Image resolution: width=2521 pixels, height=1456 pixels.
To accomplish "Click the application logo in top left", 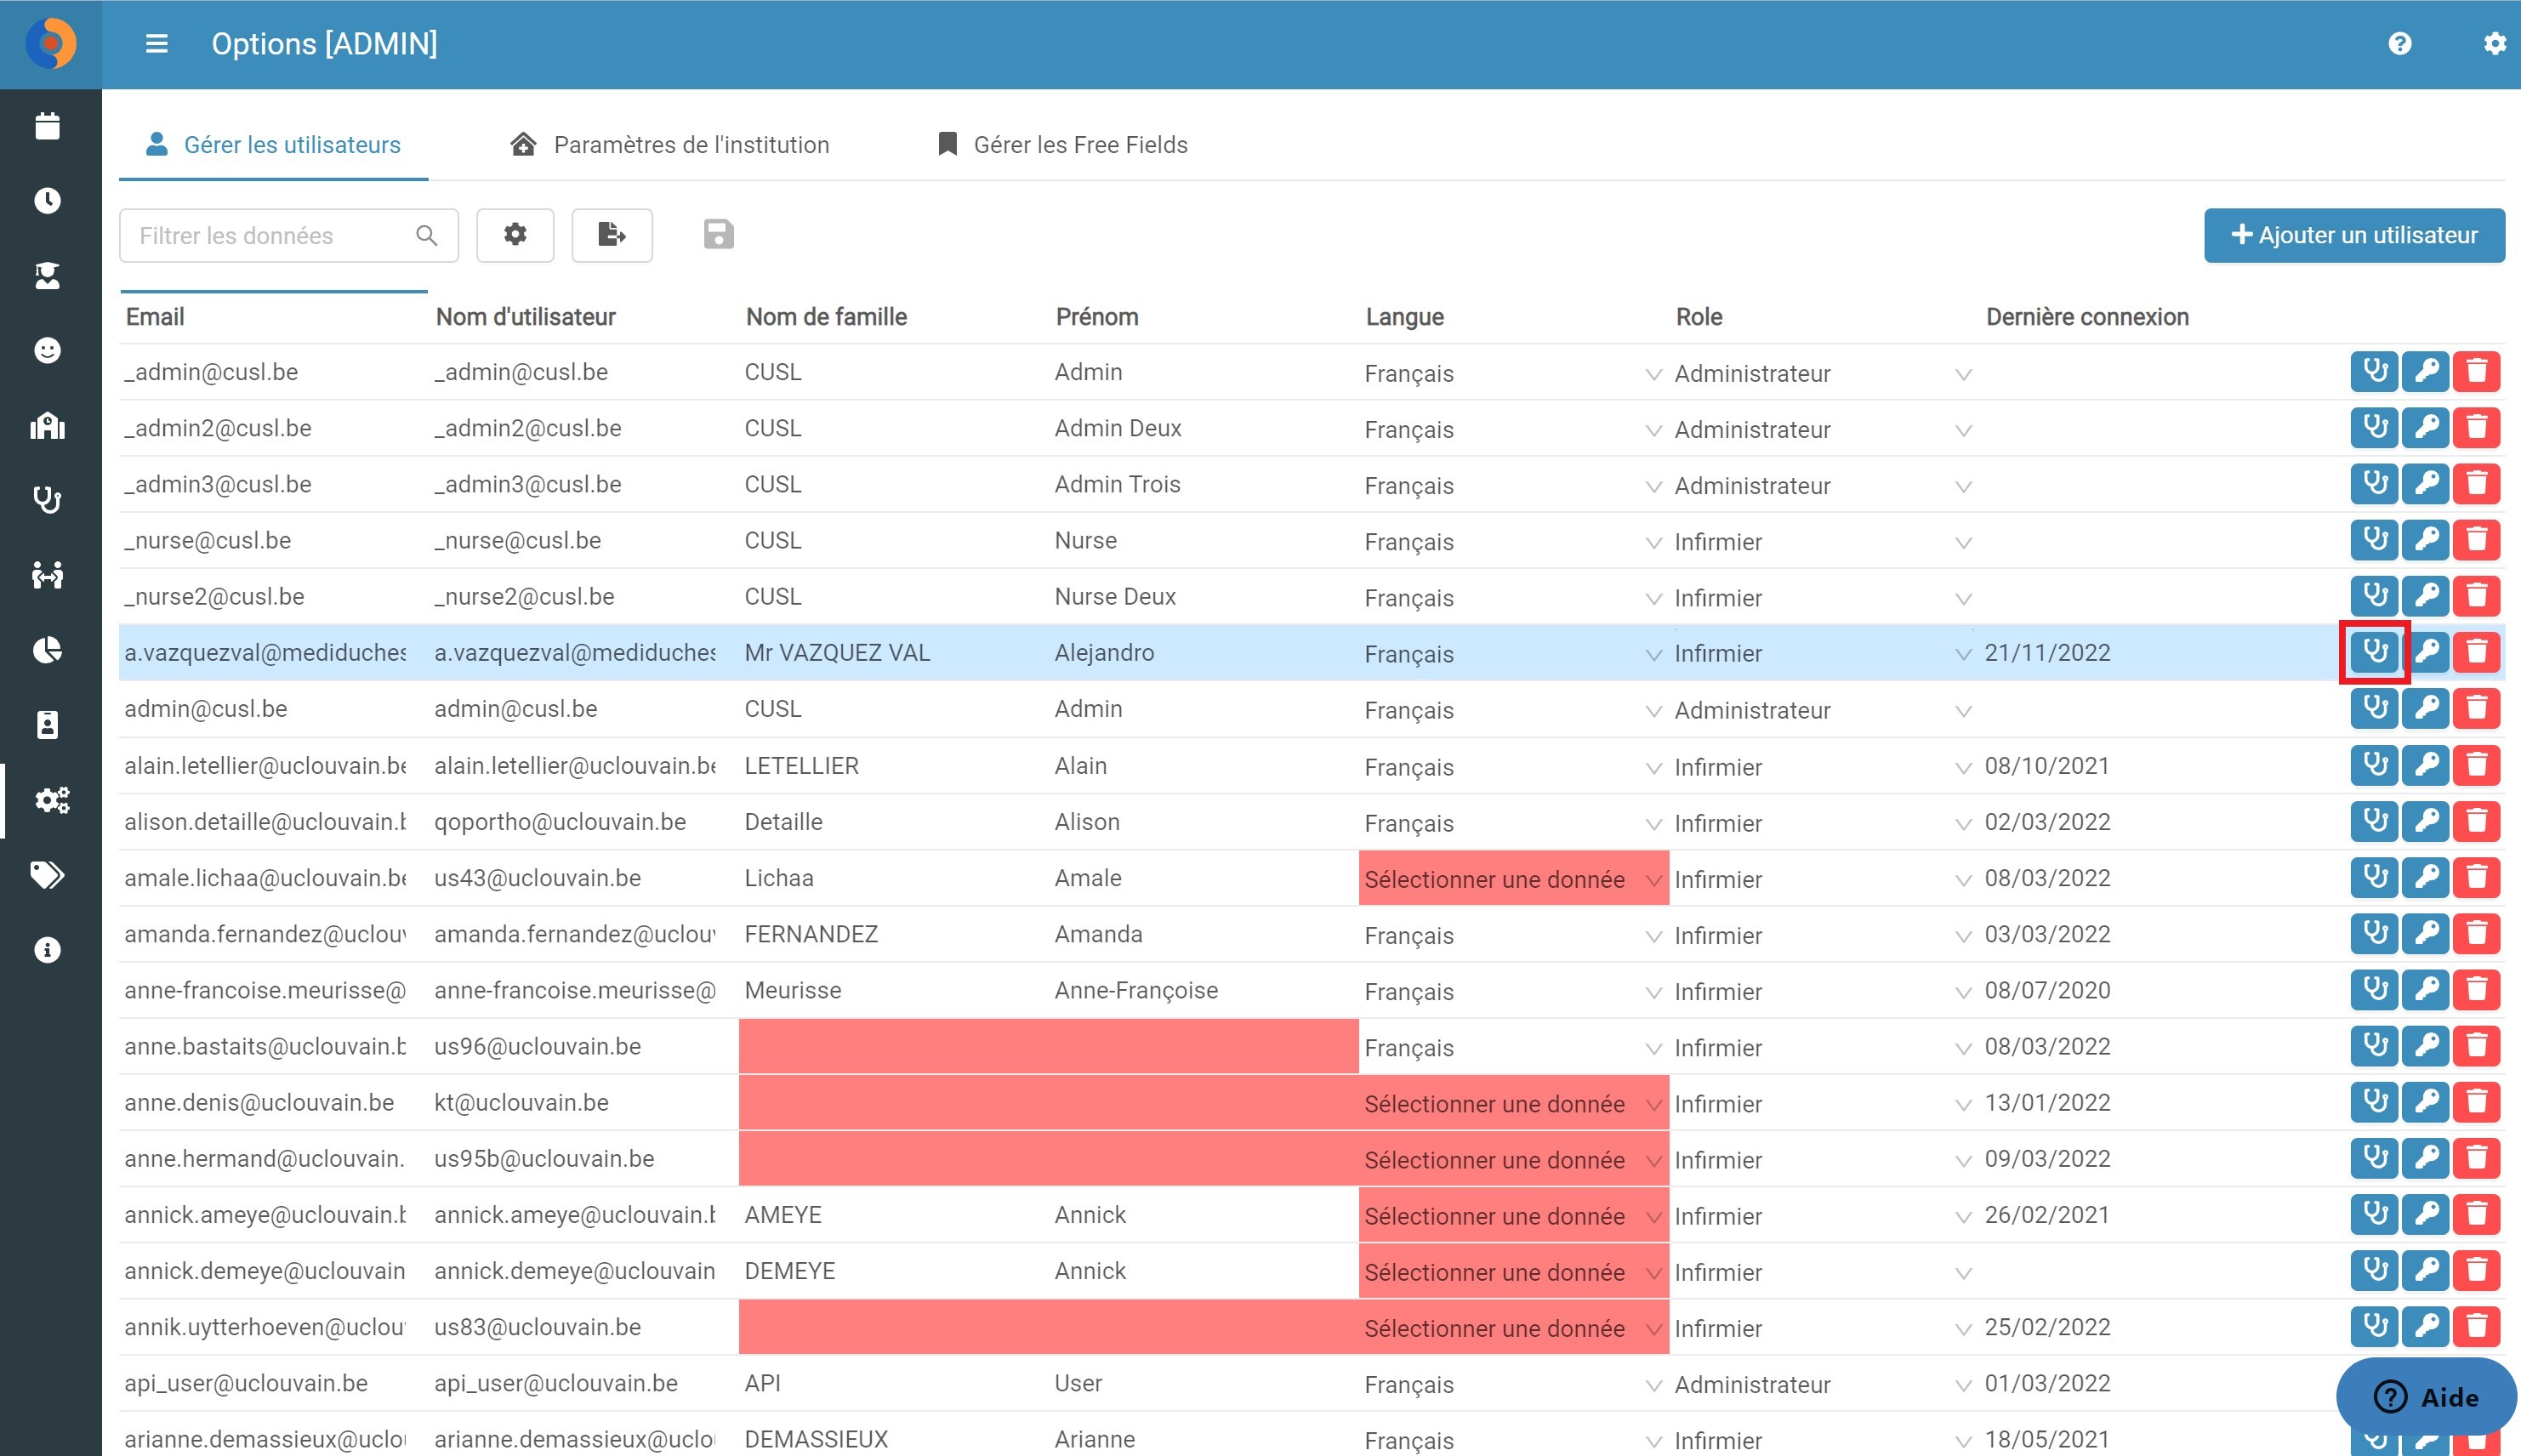I will [x=51, y=44].
